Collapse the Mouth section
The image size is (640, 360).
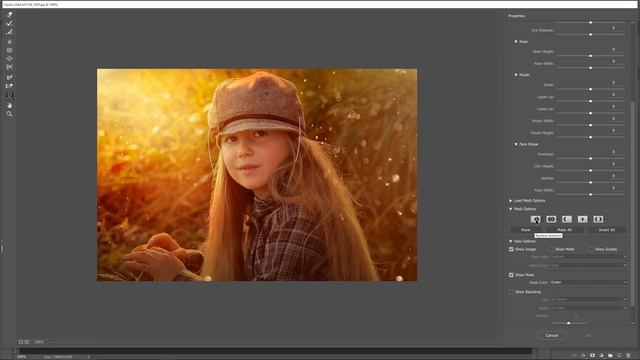516,75
